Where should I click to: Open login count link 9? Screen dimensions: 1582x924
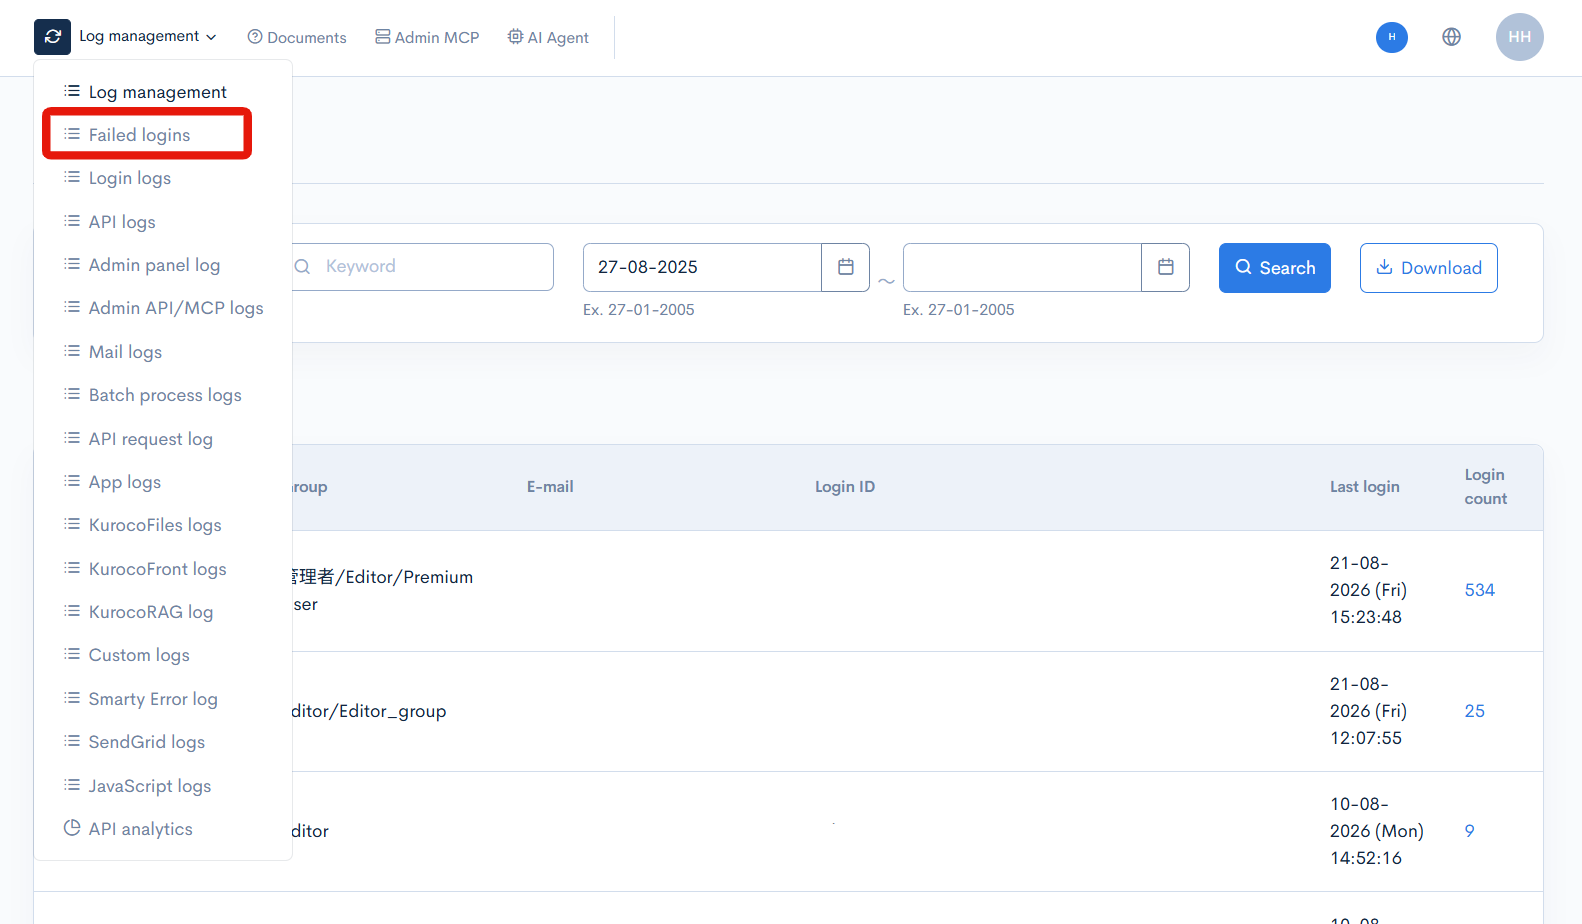pos(1470,831)
